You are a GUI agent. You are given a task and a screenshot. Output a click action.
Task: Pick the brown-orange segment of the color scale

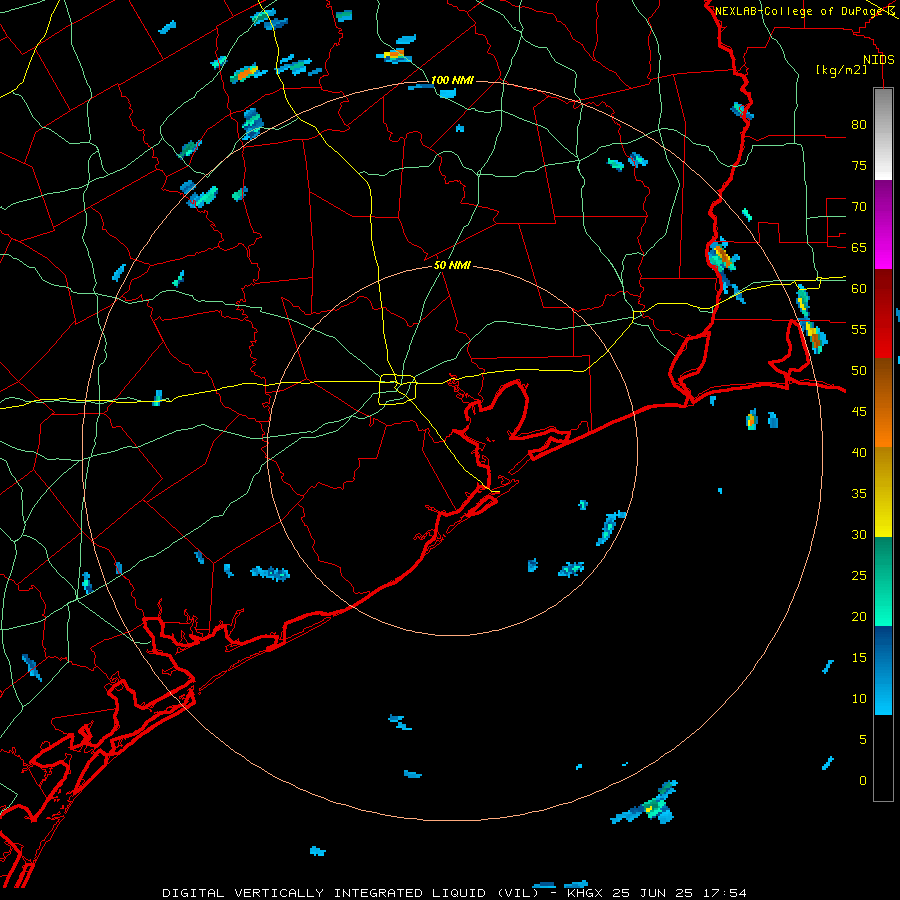(883, 402)
